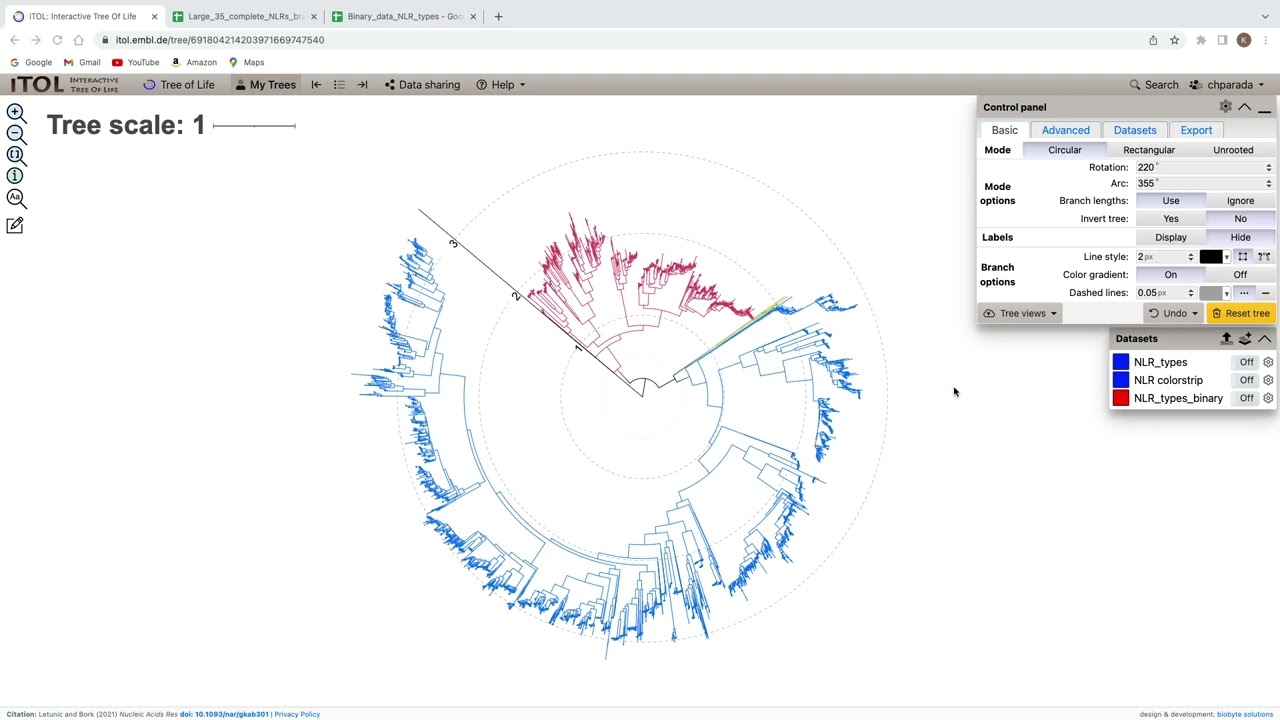Open Control panel settings gear

(x=1226, y=107)
